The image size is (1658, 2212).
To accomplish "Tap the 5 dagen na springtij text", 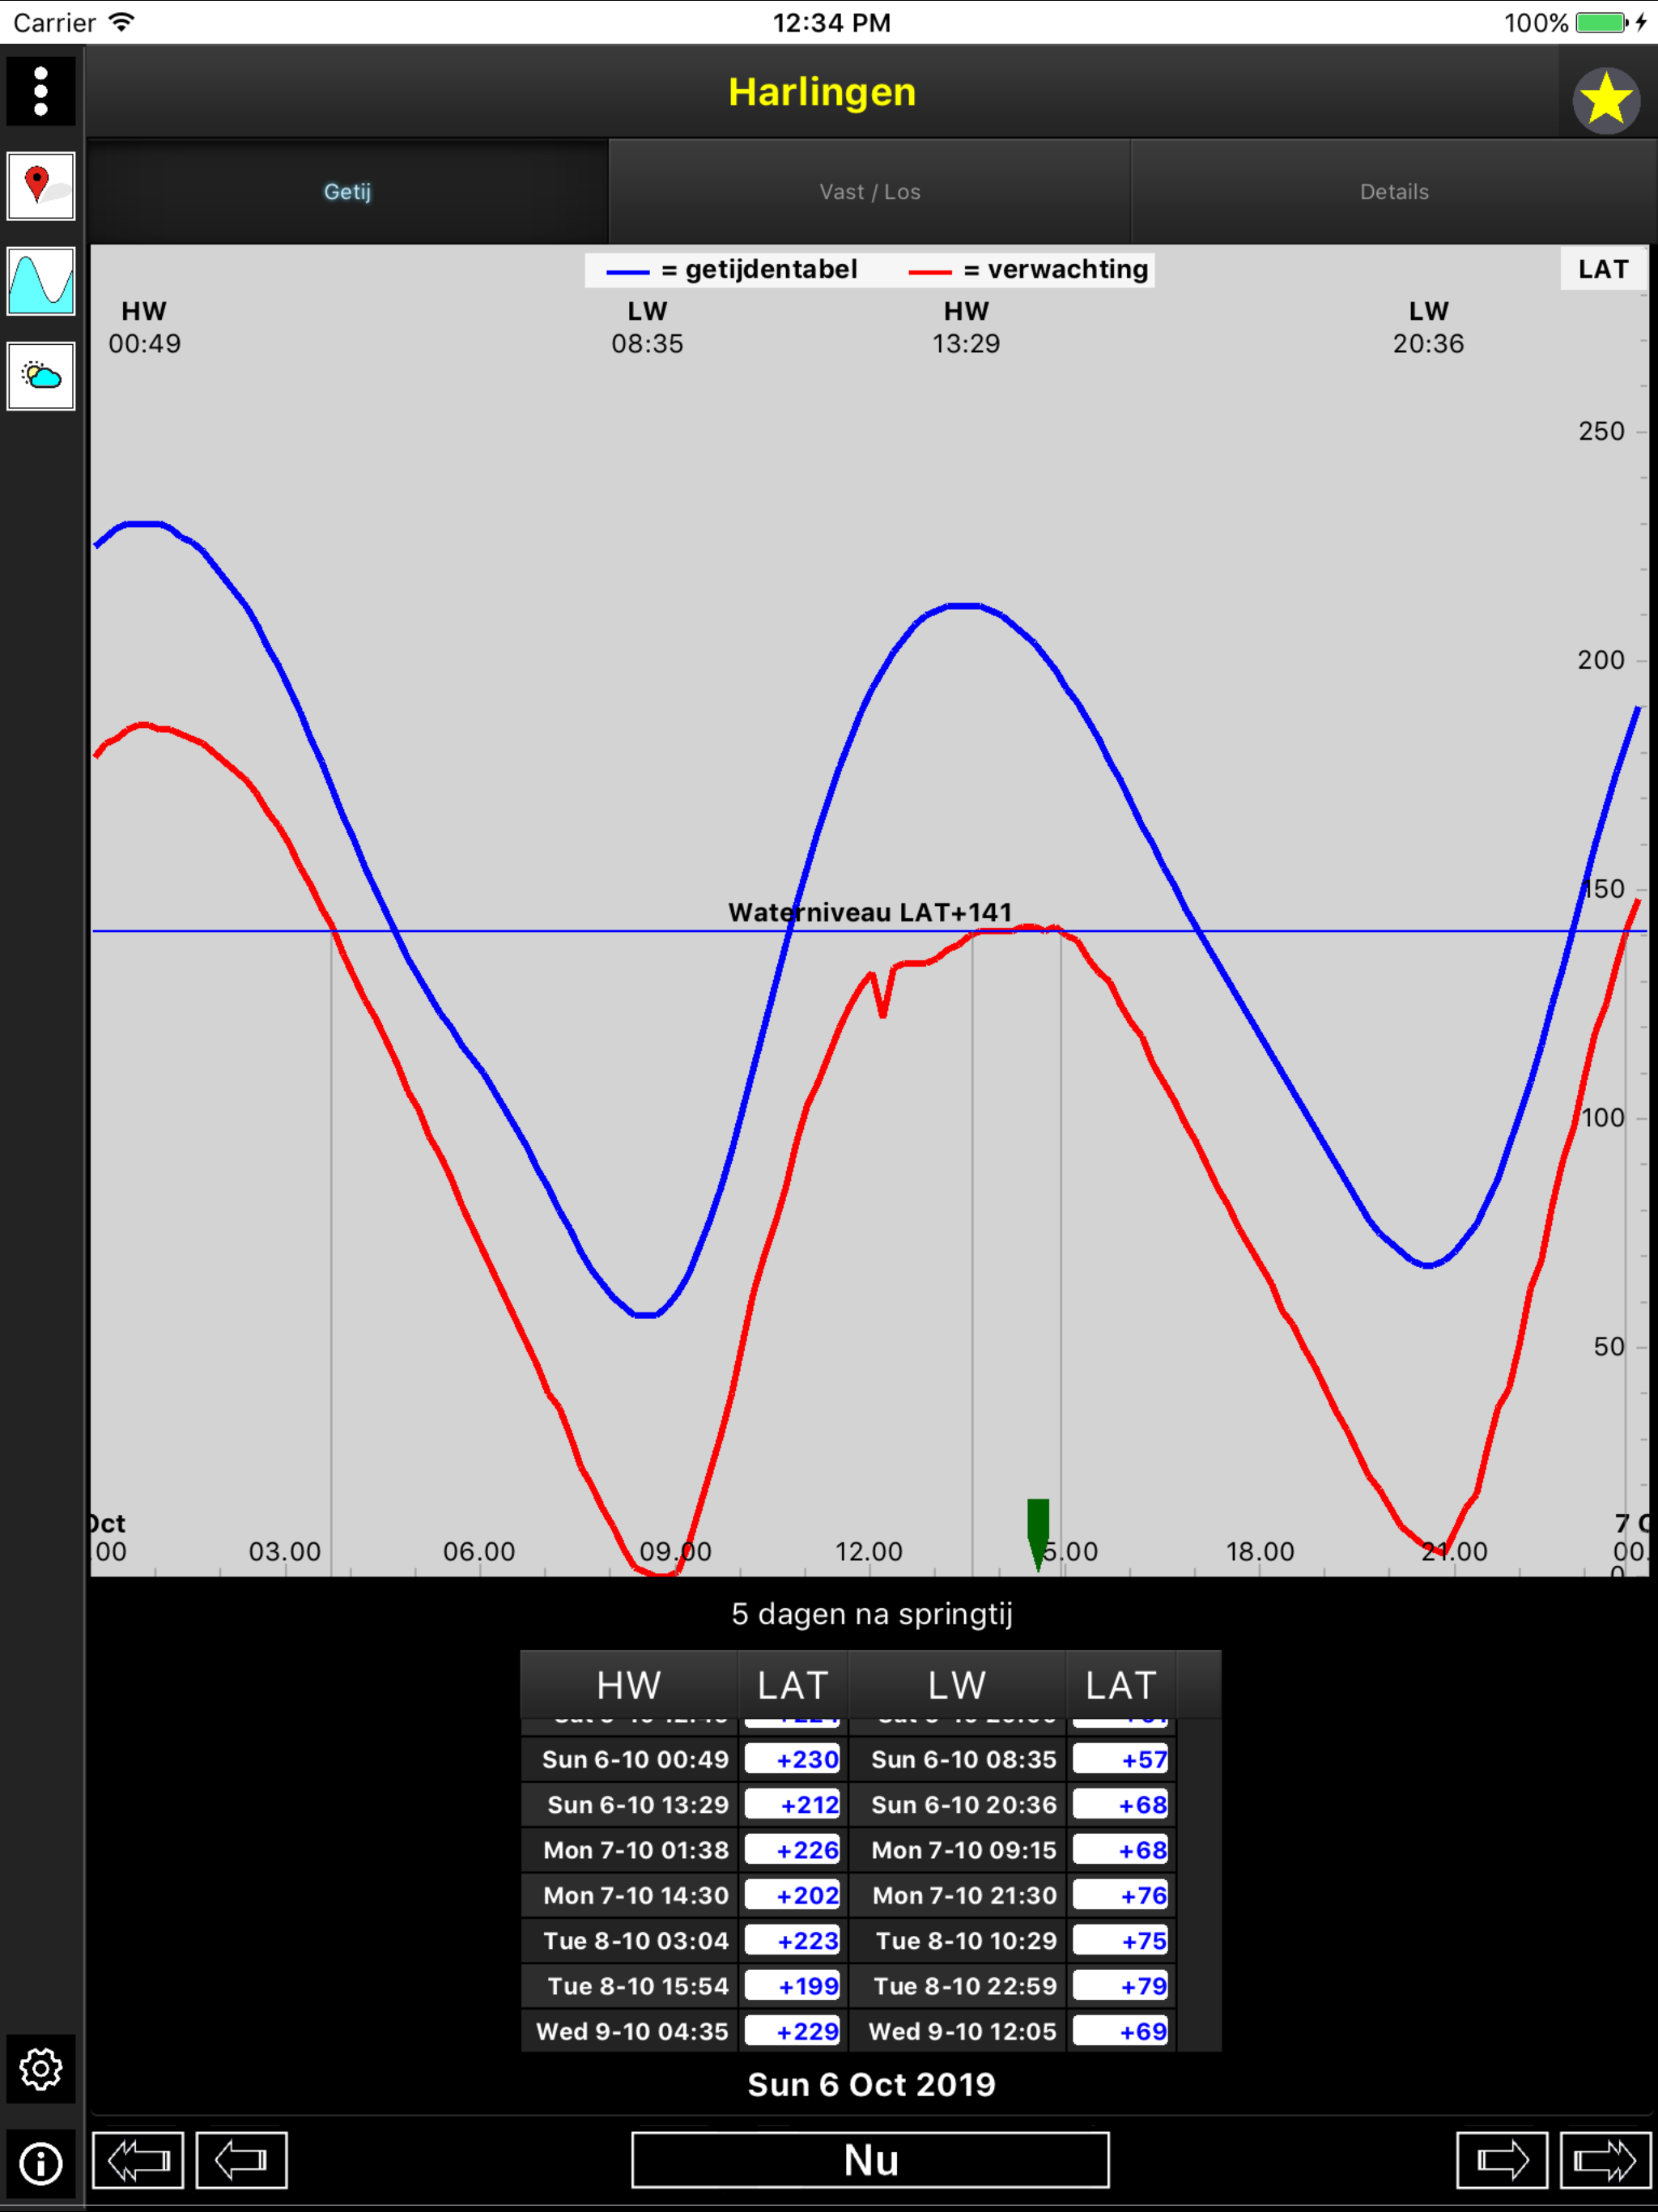I will (871, 1614).
